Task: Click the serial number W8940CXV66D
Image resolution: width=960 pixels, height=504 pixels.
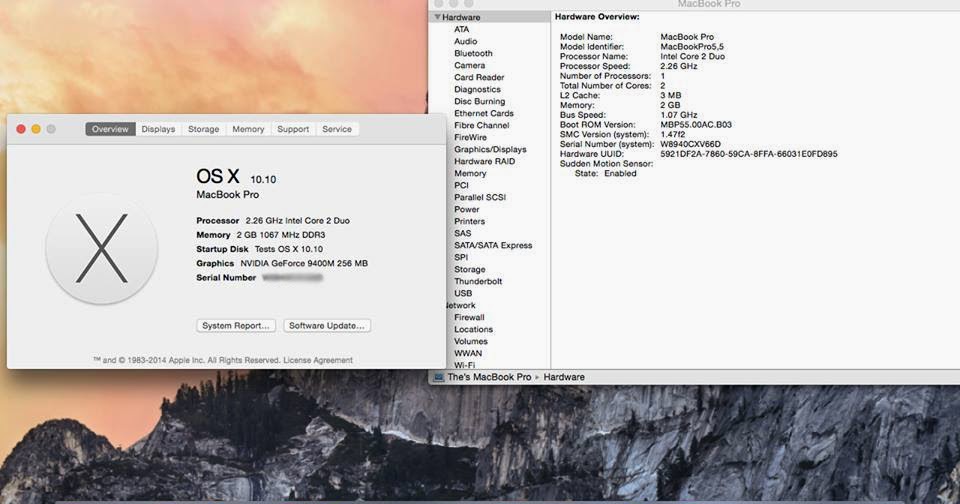Action: [691, 144]
